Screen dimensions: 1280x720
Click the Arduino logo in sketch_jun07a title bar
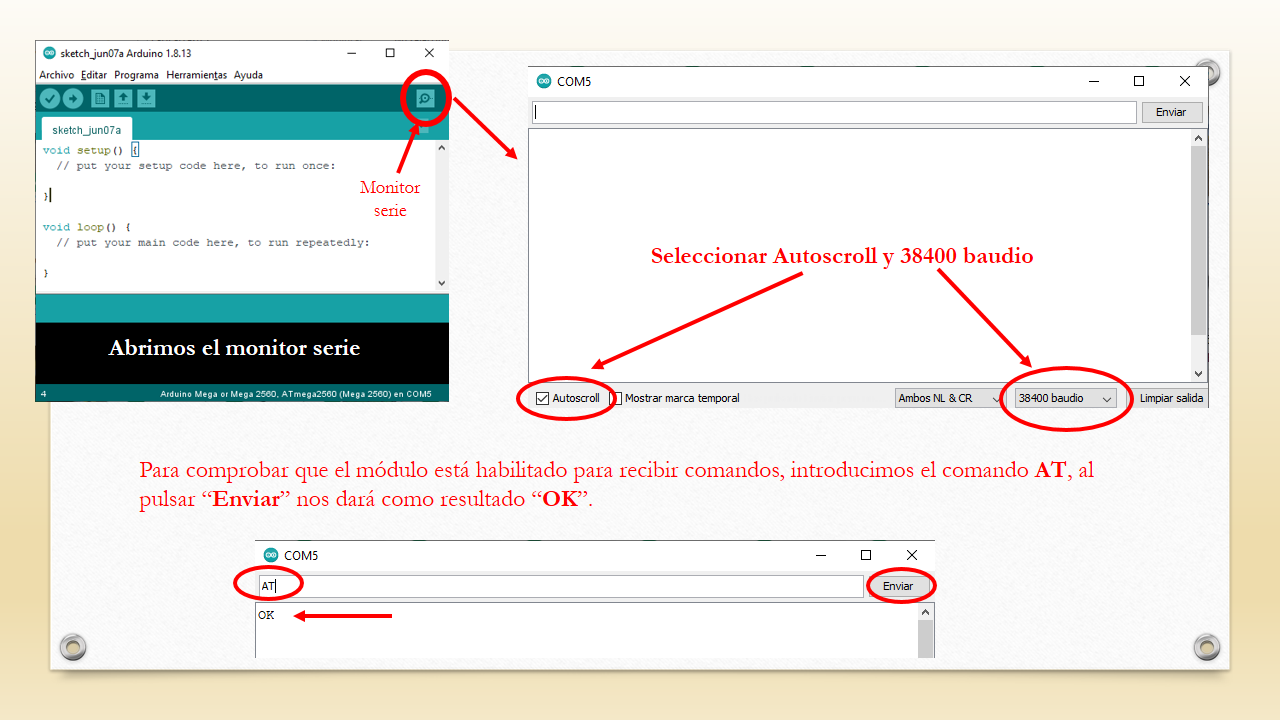click(x=49, y=53)
